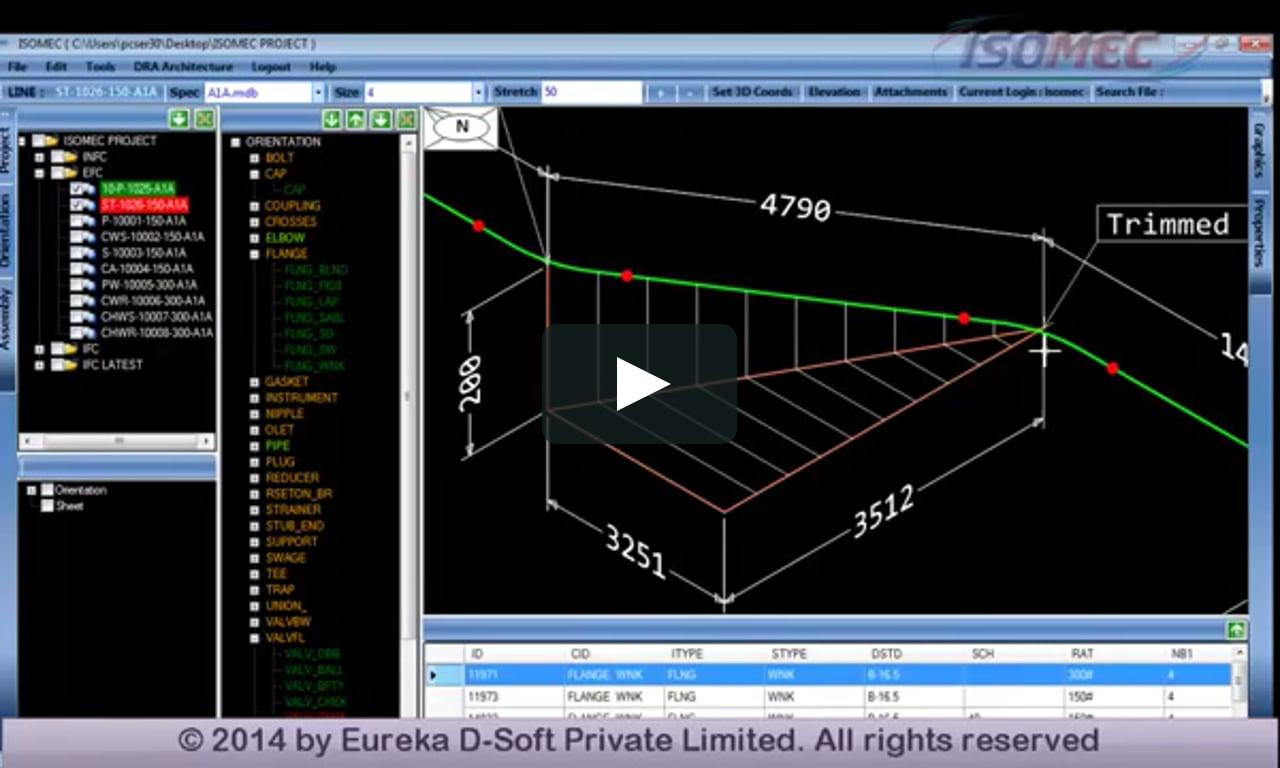Open the Size dropdown arrow
The width and height of the screenshot is (1280, 768).
tap(478, 92)
